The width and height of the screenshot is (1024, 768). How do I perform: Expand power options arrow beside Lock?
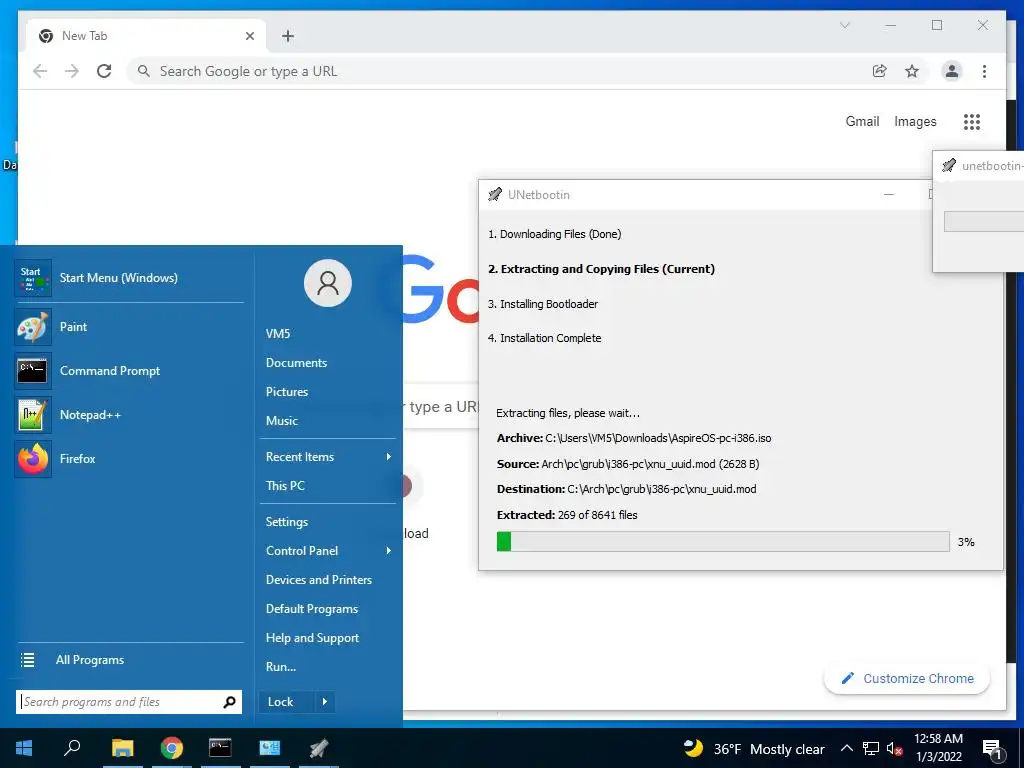[x=325, y=702]
